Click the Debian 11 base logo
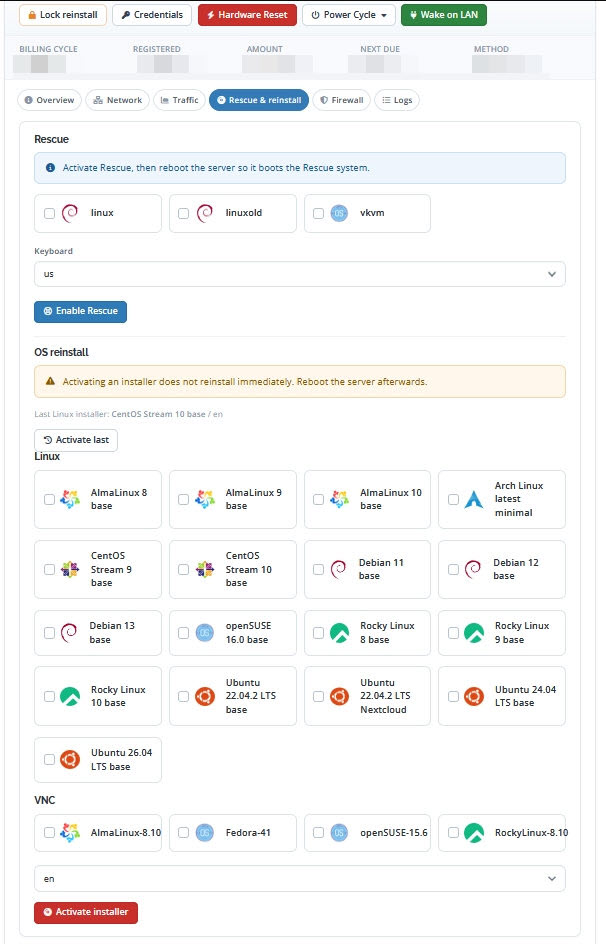 [x=338, y=569]
